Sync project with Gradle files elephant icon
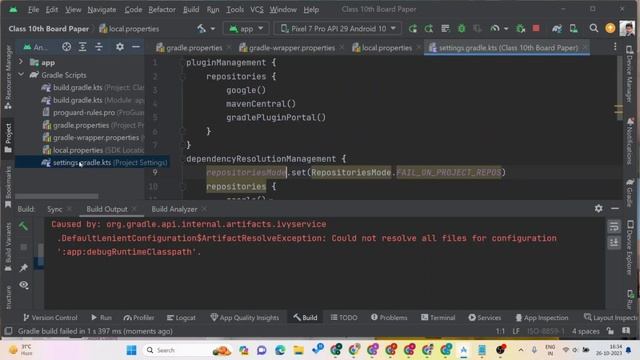640x360 pixels. pyautogui.click(x=557, y=29)
